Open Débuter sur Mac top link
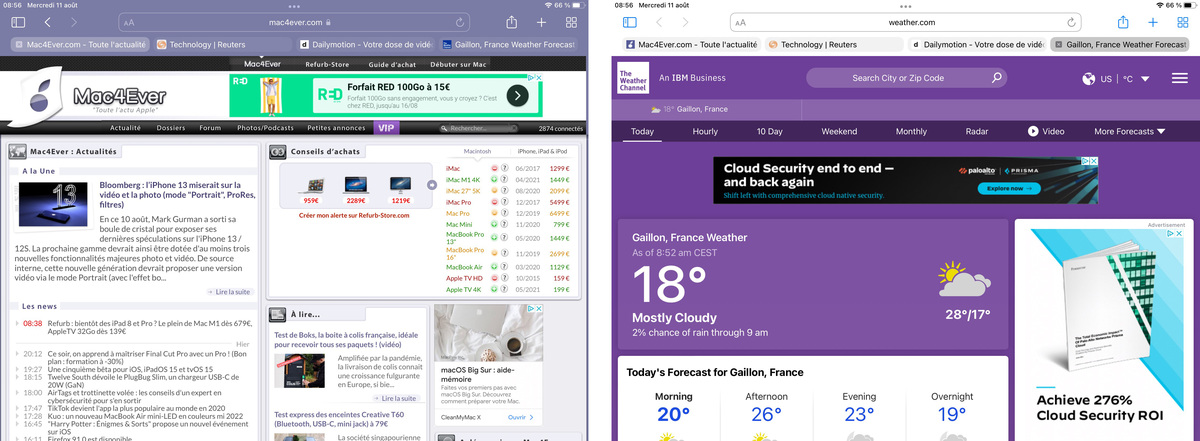Screen dimensions: 1200x441 459,64
